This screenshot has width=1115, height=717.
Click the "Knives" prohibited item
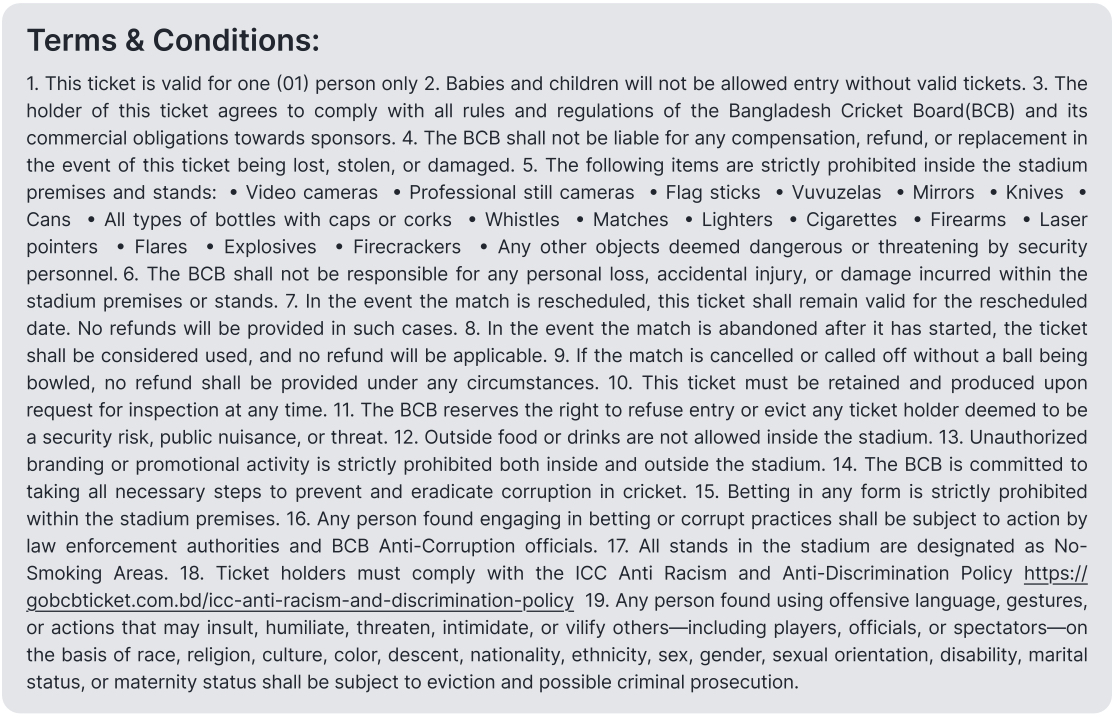click(x=1034, y=192)
